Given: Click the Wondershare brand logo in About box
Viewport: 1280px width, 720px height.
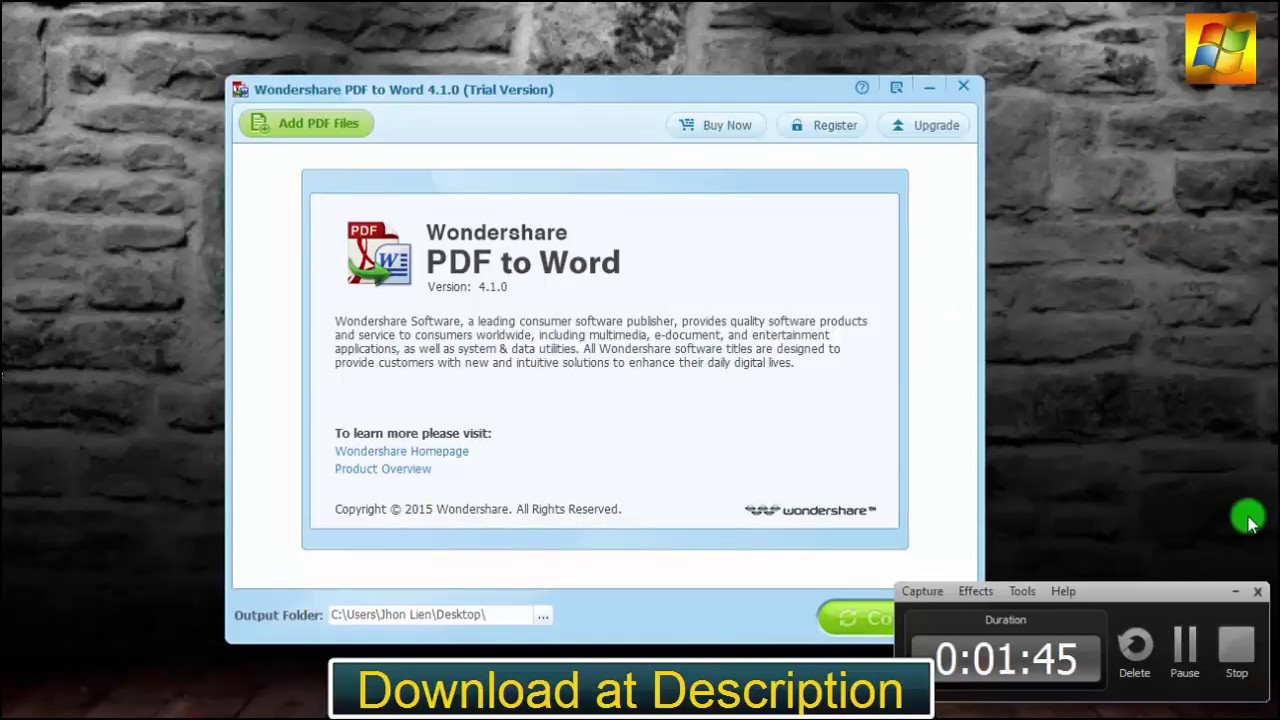Looking at the screenshot, I should coord(810,510).
